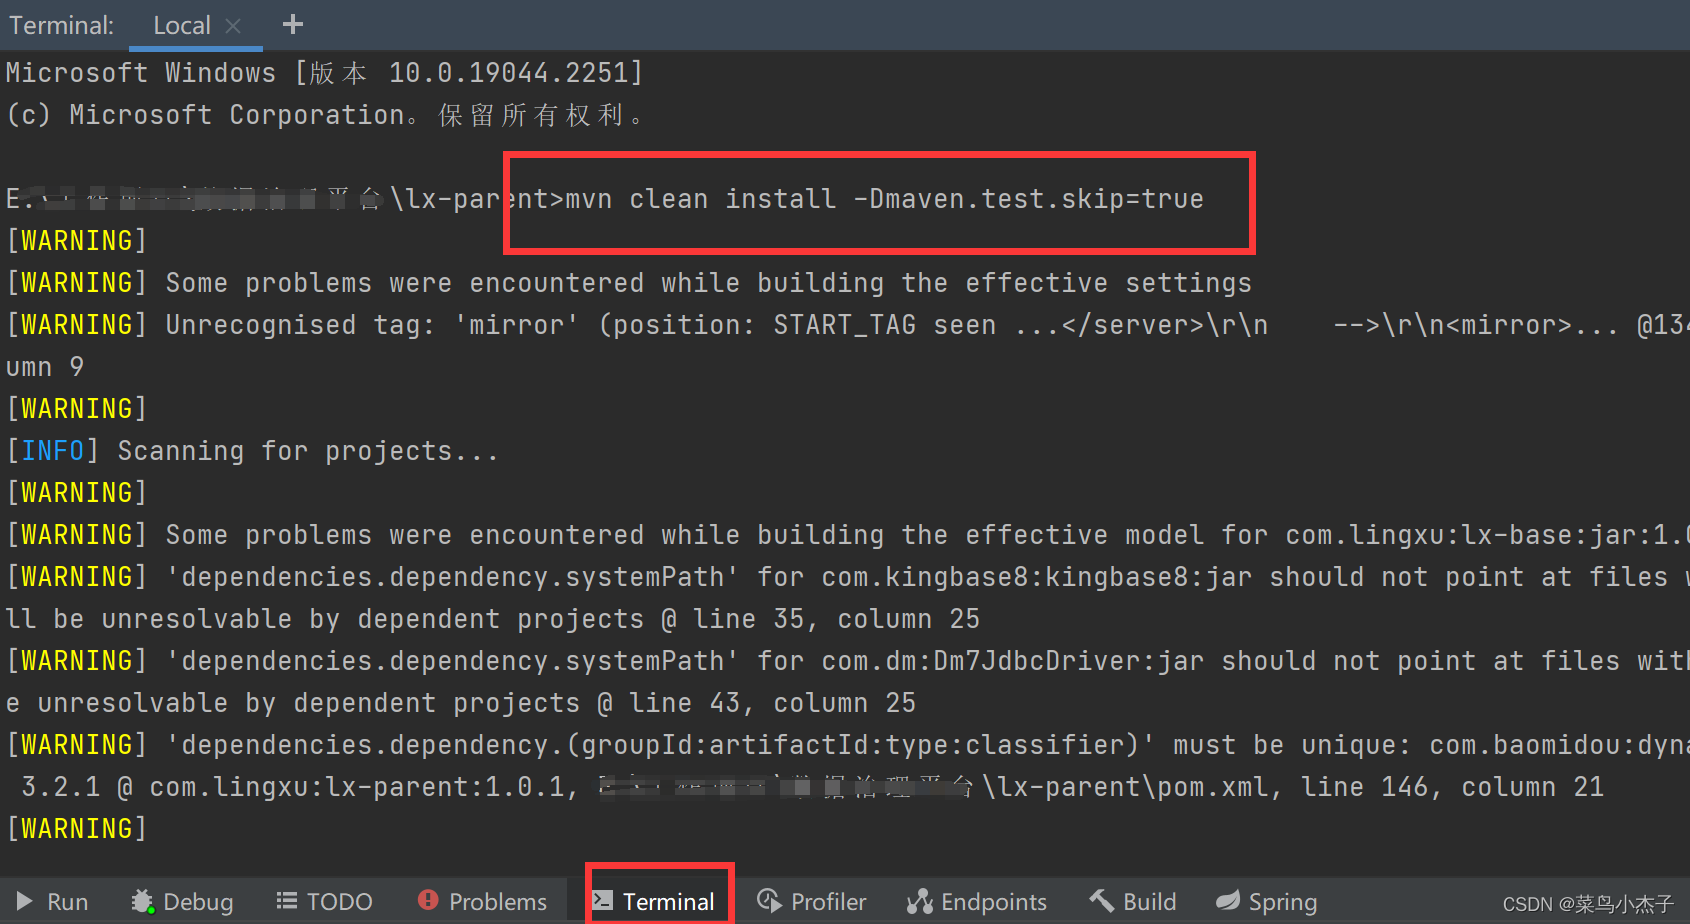Image resolution: width=1690 pixels, height=924 pixels.
Task: Click the Problems error icon
Action: click(x=428, y=900)
